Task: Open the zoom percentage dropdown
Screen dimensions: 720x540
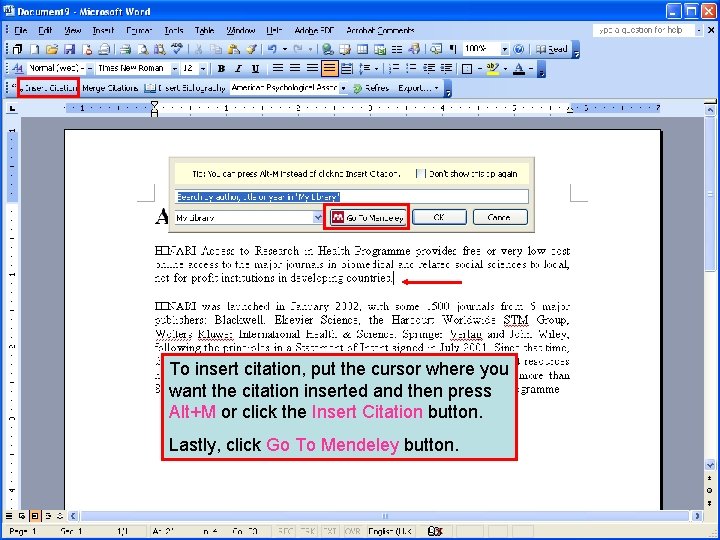Action: [505, 49]
